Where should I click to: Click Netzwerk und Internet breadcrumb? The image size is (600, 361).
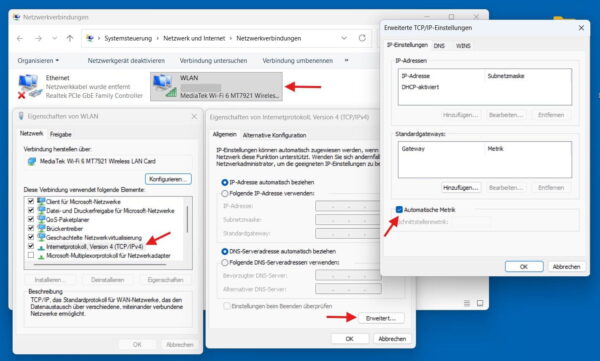194,38
